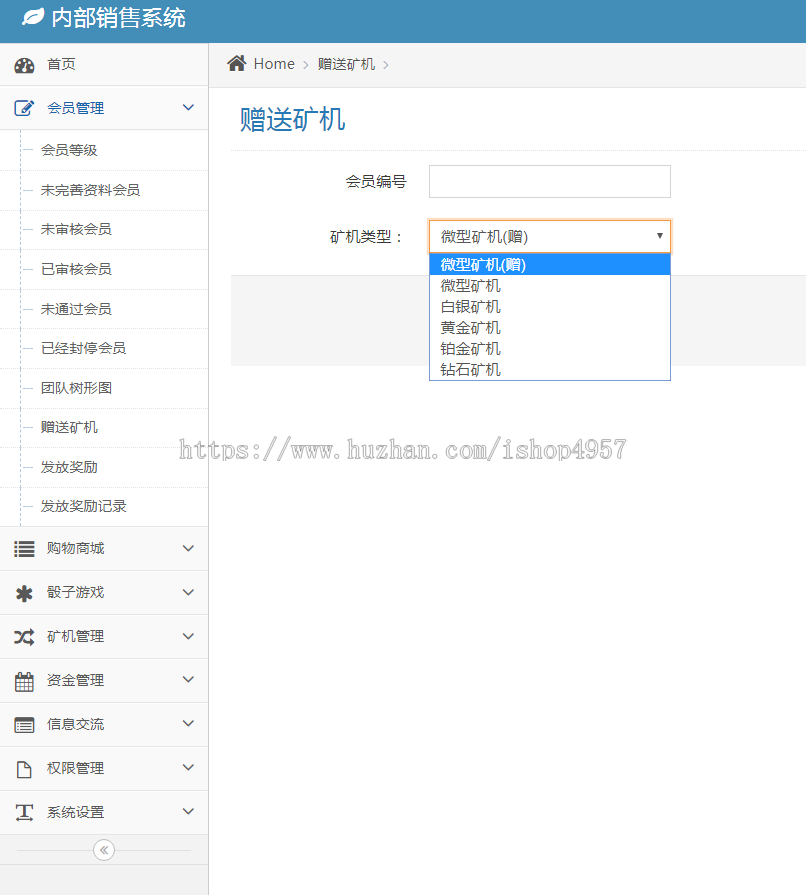Open 已经封停会员 page
Screen dimensions: 806x895
click(x=104, y=348)
